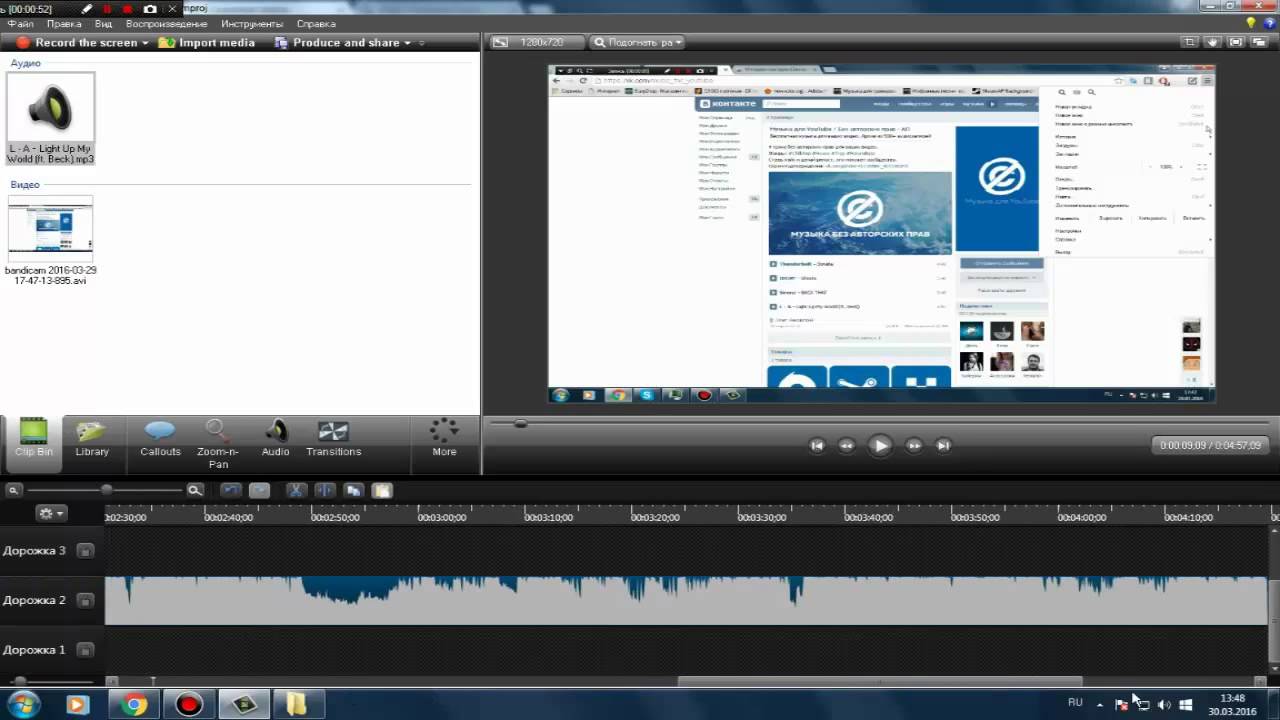Step backward in the preview
Viewport: 1280px width, 720px height.
point(847,446)
